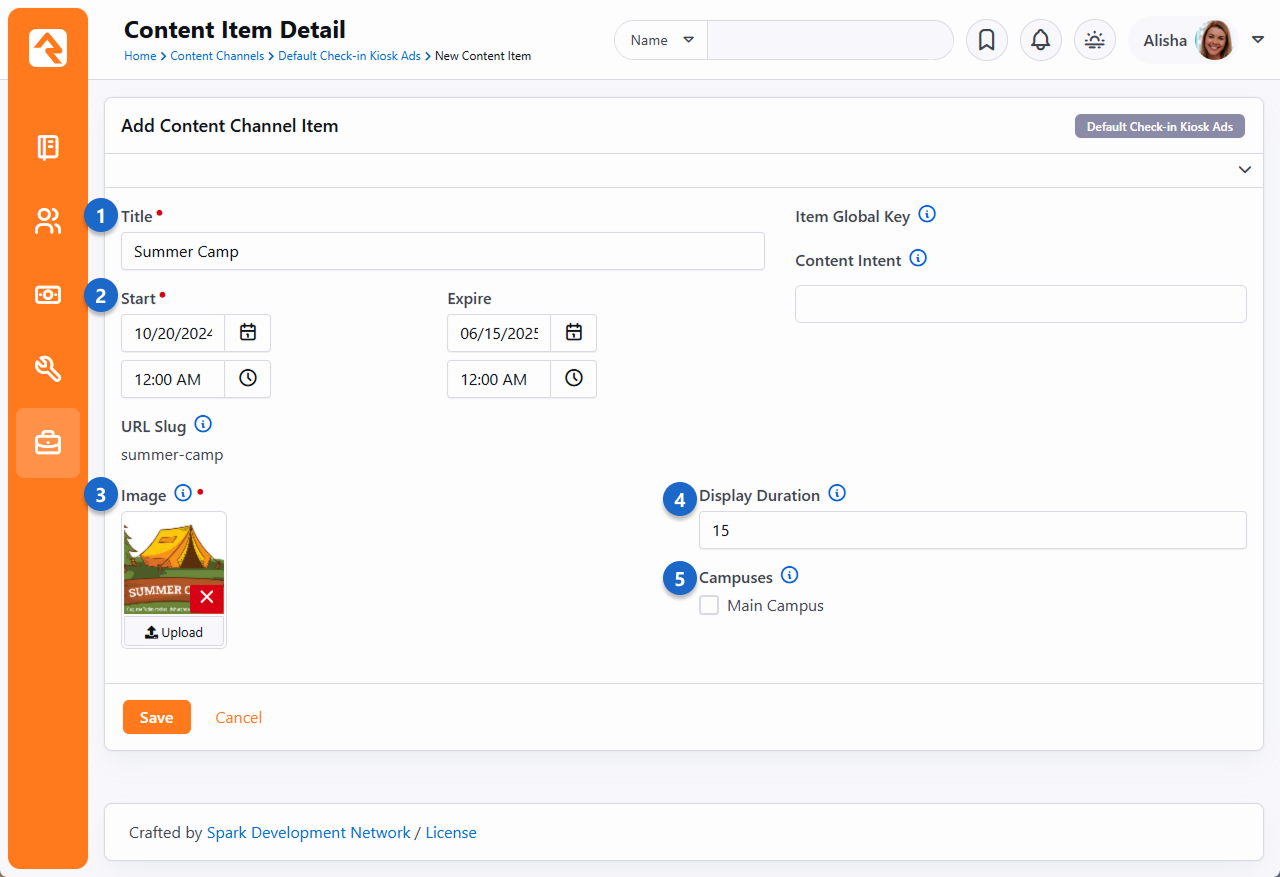Remove the uploaded Summer Camp image
Screen dimensions: 1280x877
207,597
